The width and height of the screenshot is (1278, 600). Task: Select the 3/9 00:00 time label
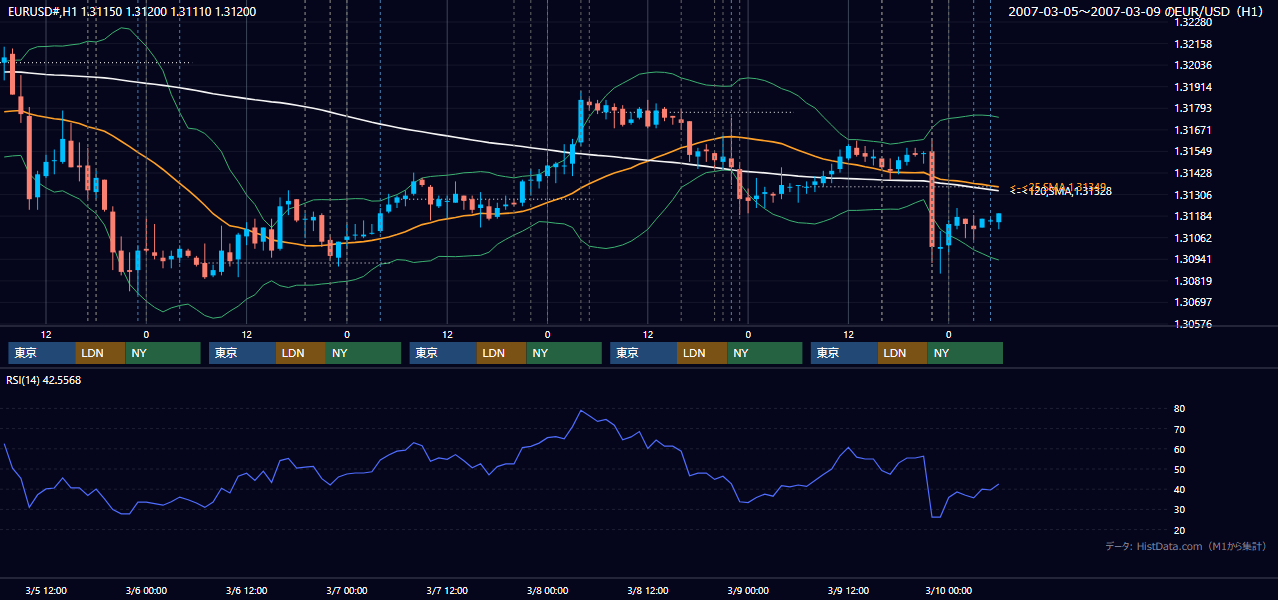[x=748, y=590]
